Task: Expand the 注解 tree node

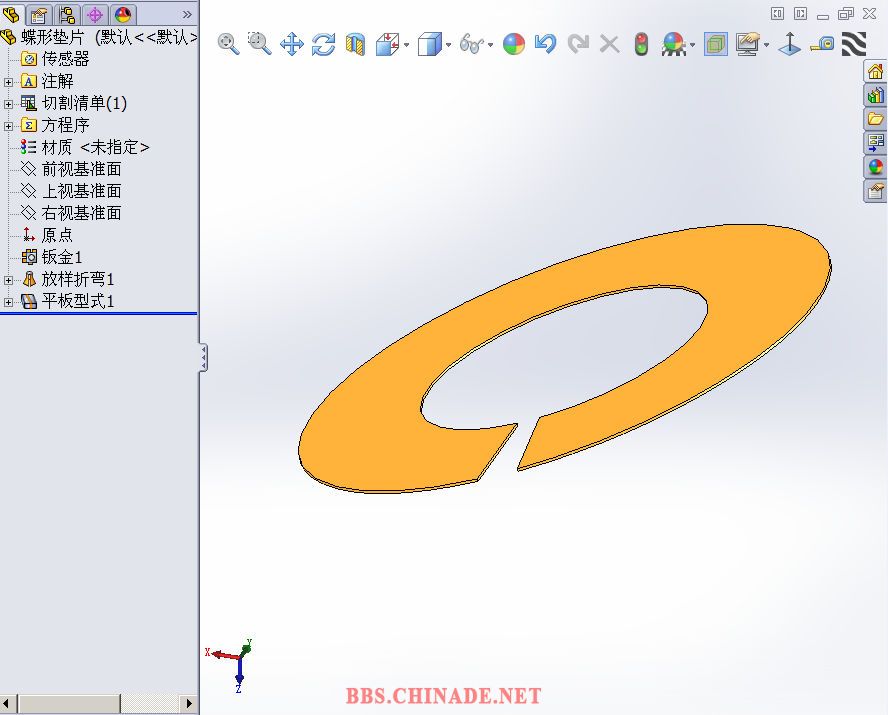Action: pos(9,81)
